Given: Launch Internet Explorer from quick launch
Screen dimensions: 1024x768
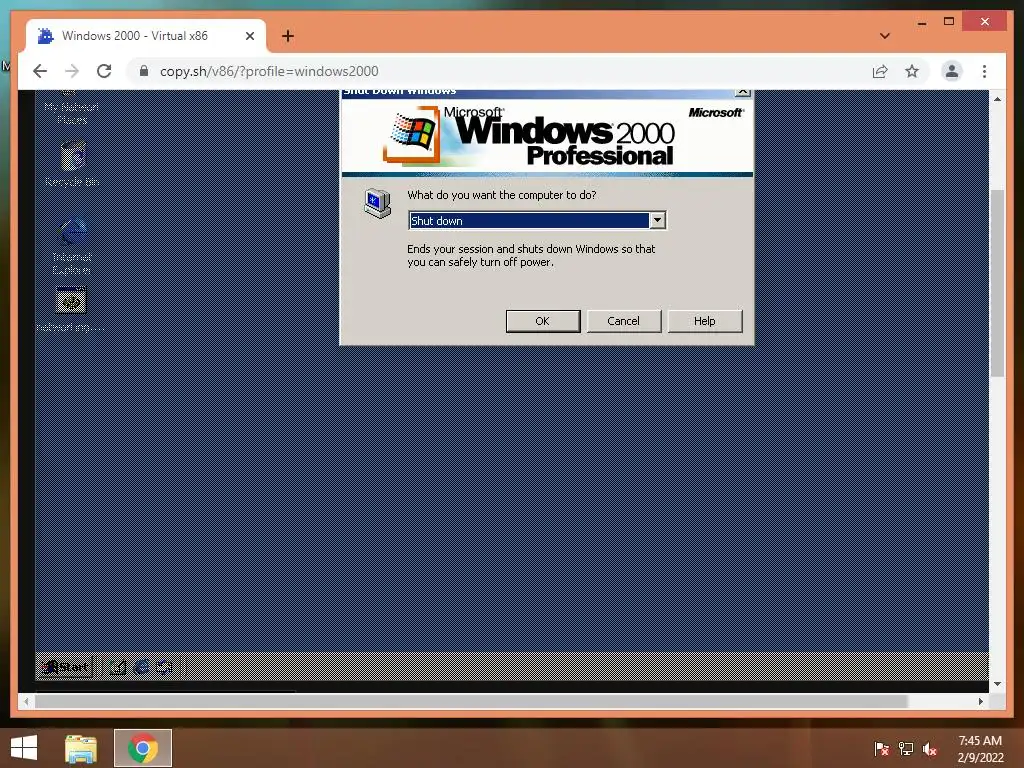Looking at the screenshot, I should tap(141, 667).
